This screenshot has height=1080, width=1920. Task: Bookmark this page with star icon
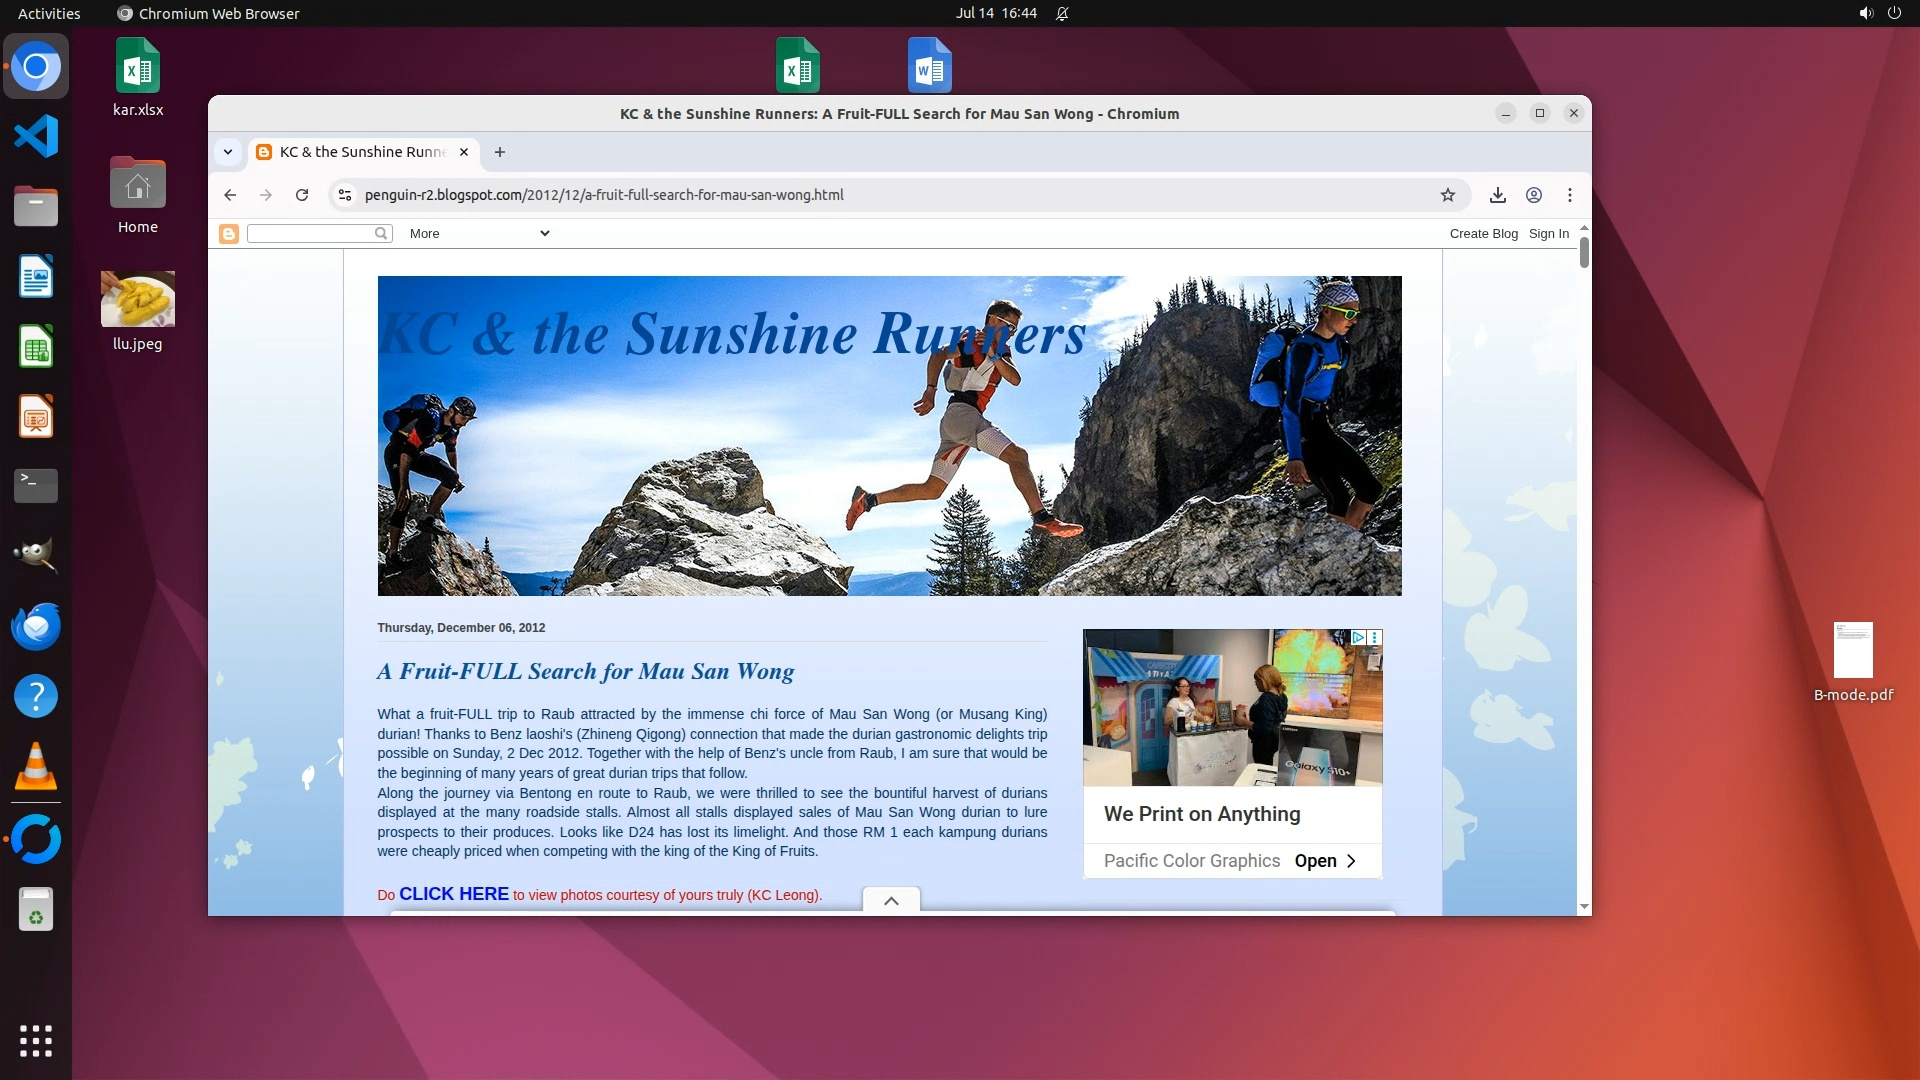[1447, 195]
